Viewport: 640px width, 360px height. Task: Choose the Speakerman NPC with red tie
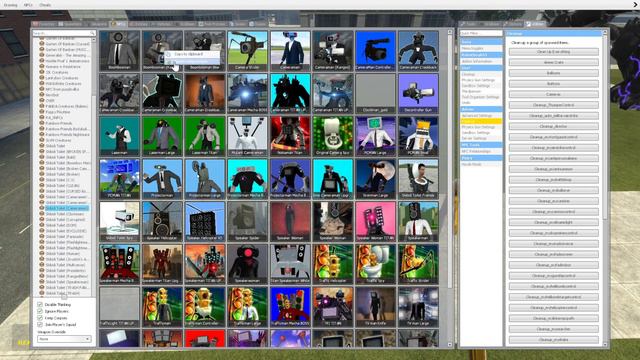coord(418,222)
